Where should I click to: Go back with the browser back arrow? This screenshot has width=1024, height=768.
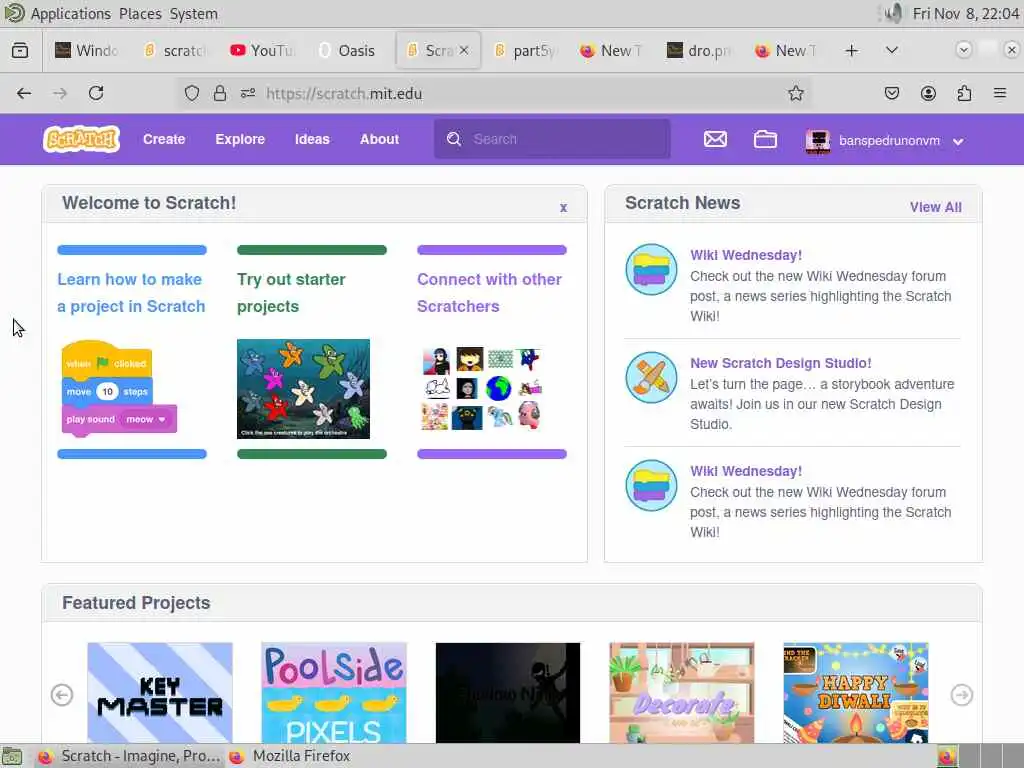coord(24,93)
